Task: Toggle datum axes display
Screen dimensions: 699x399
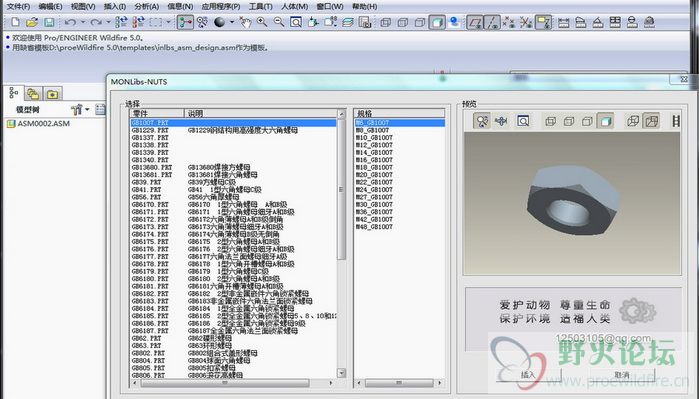Action: pos(492,22)
